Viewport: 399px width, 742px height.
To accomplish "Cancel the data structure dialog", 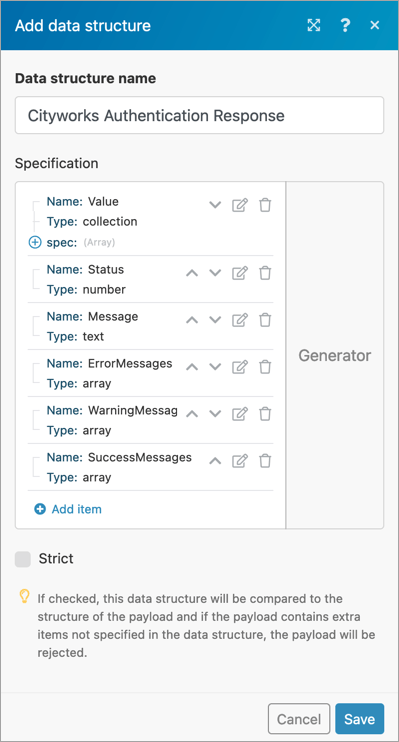I will click(299, 719).
